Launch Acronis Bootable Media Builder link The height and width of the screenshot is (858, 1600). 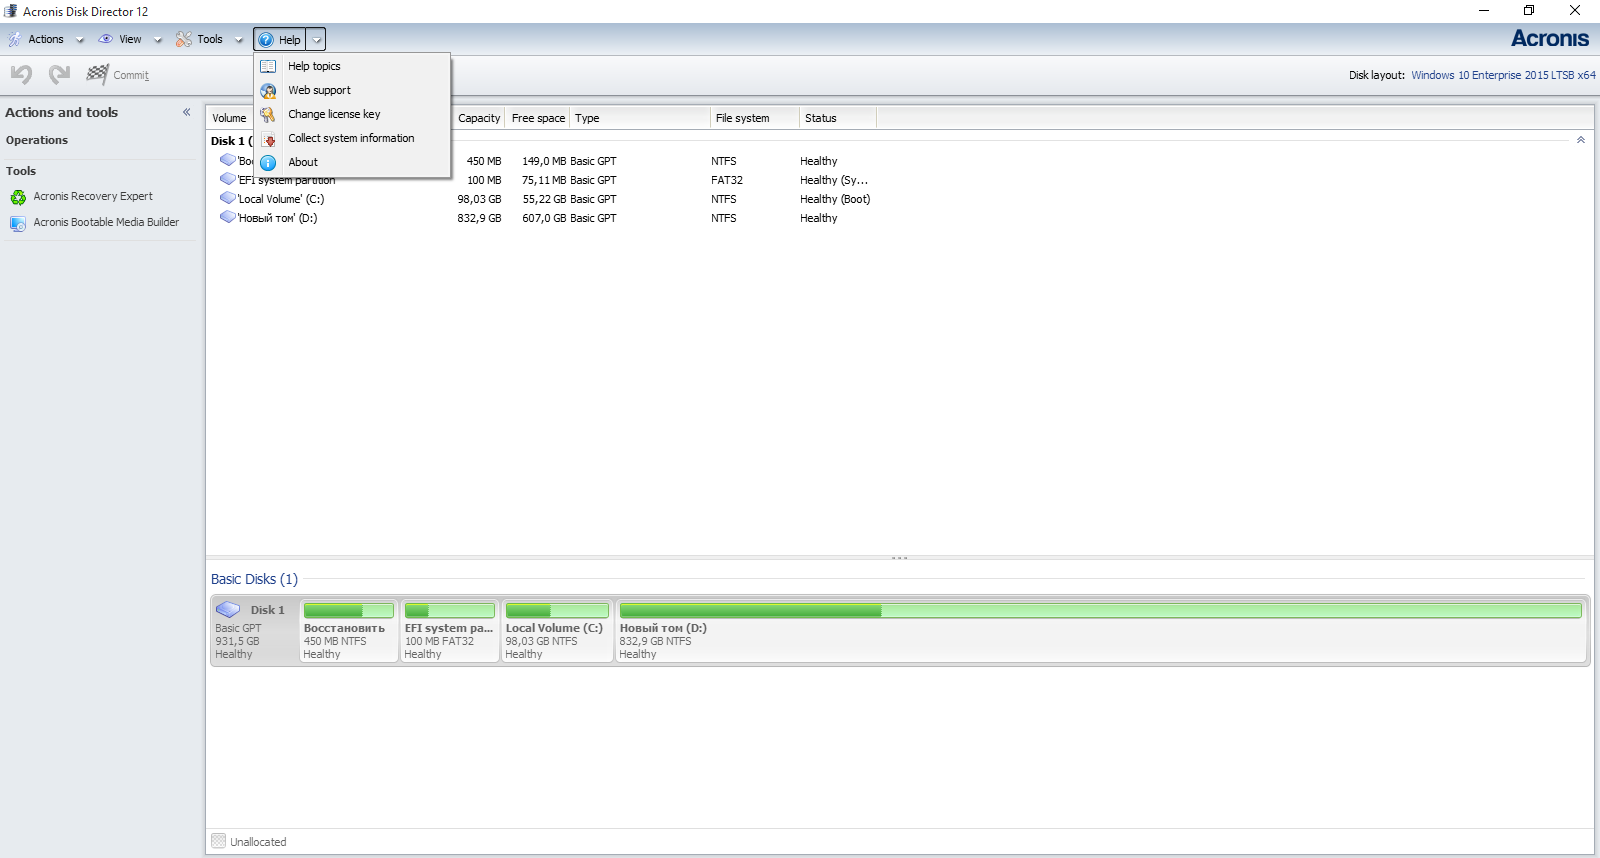coord(106,222)
